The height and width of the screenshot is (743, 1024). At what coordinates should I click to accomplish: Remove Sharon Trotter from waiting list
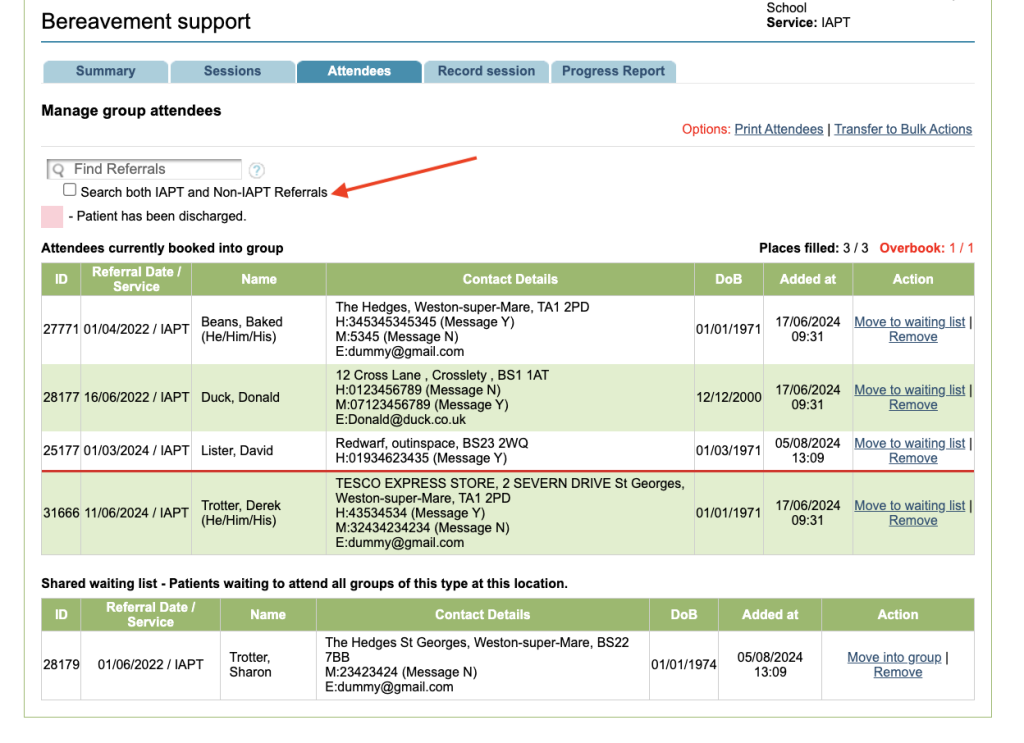898,672
